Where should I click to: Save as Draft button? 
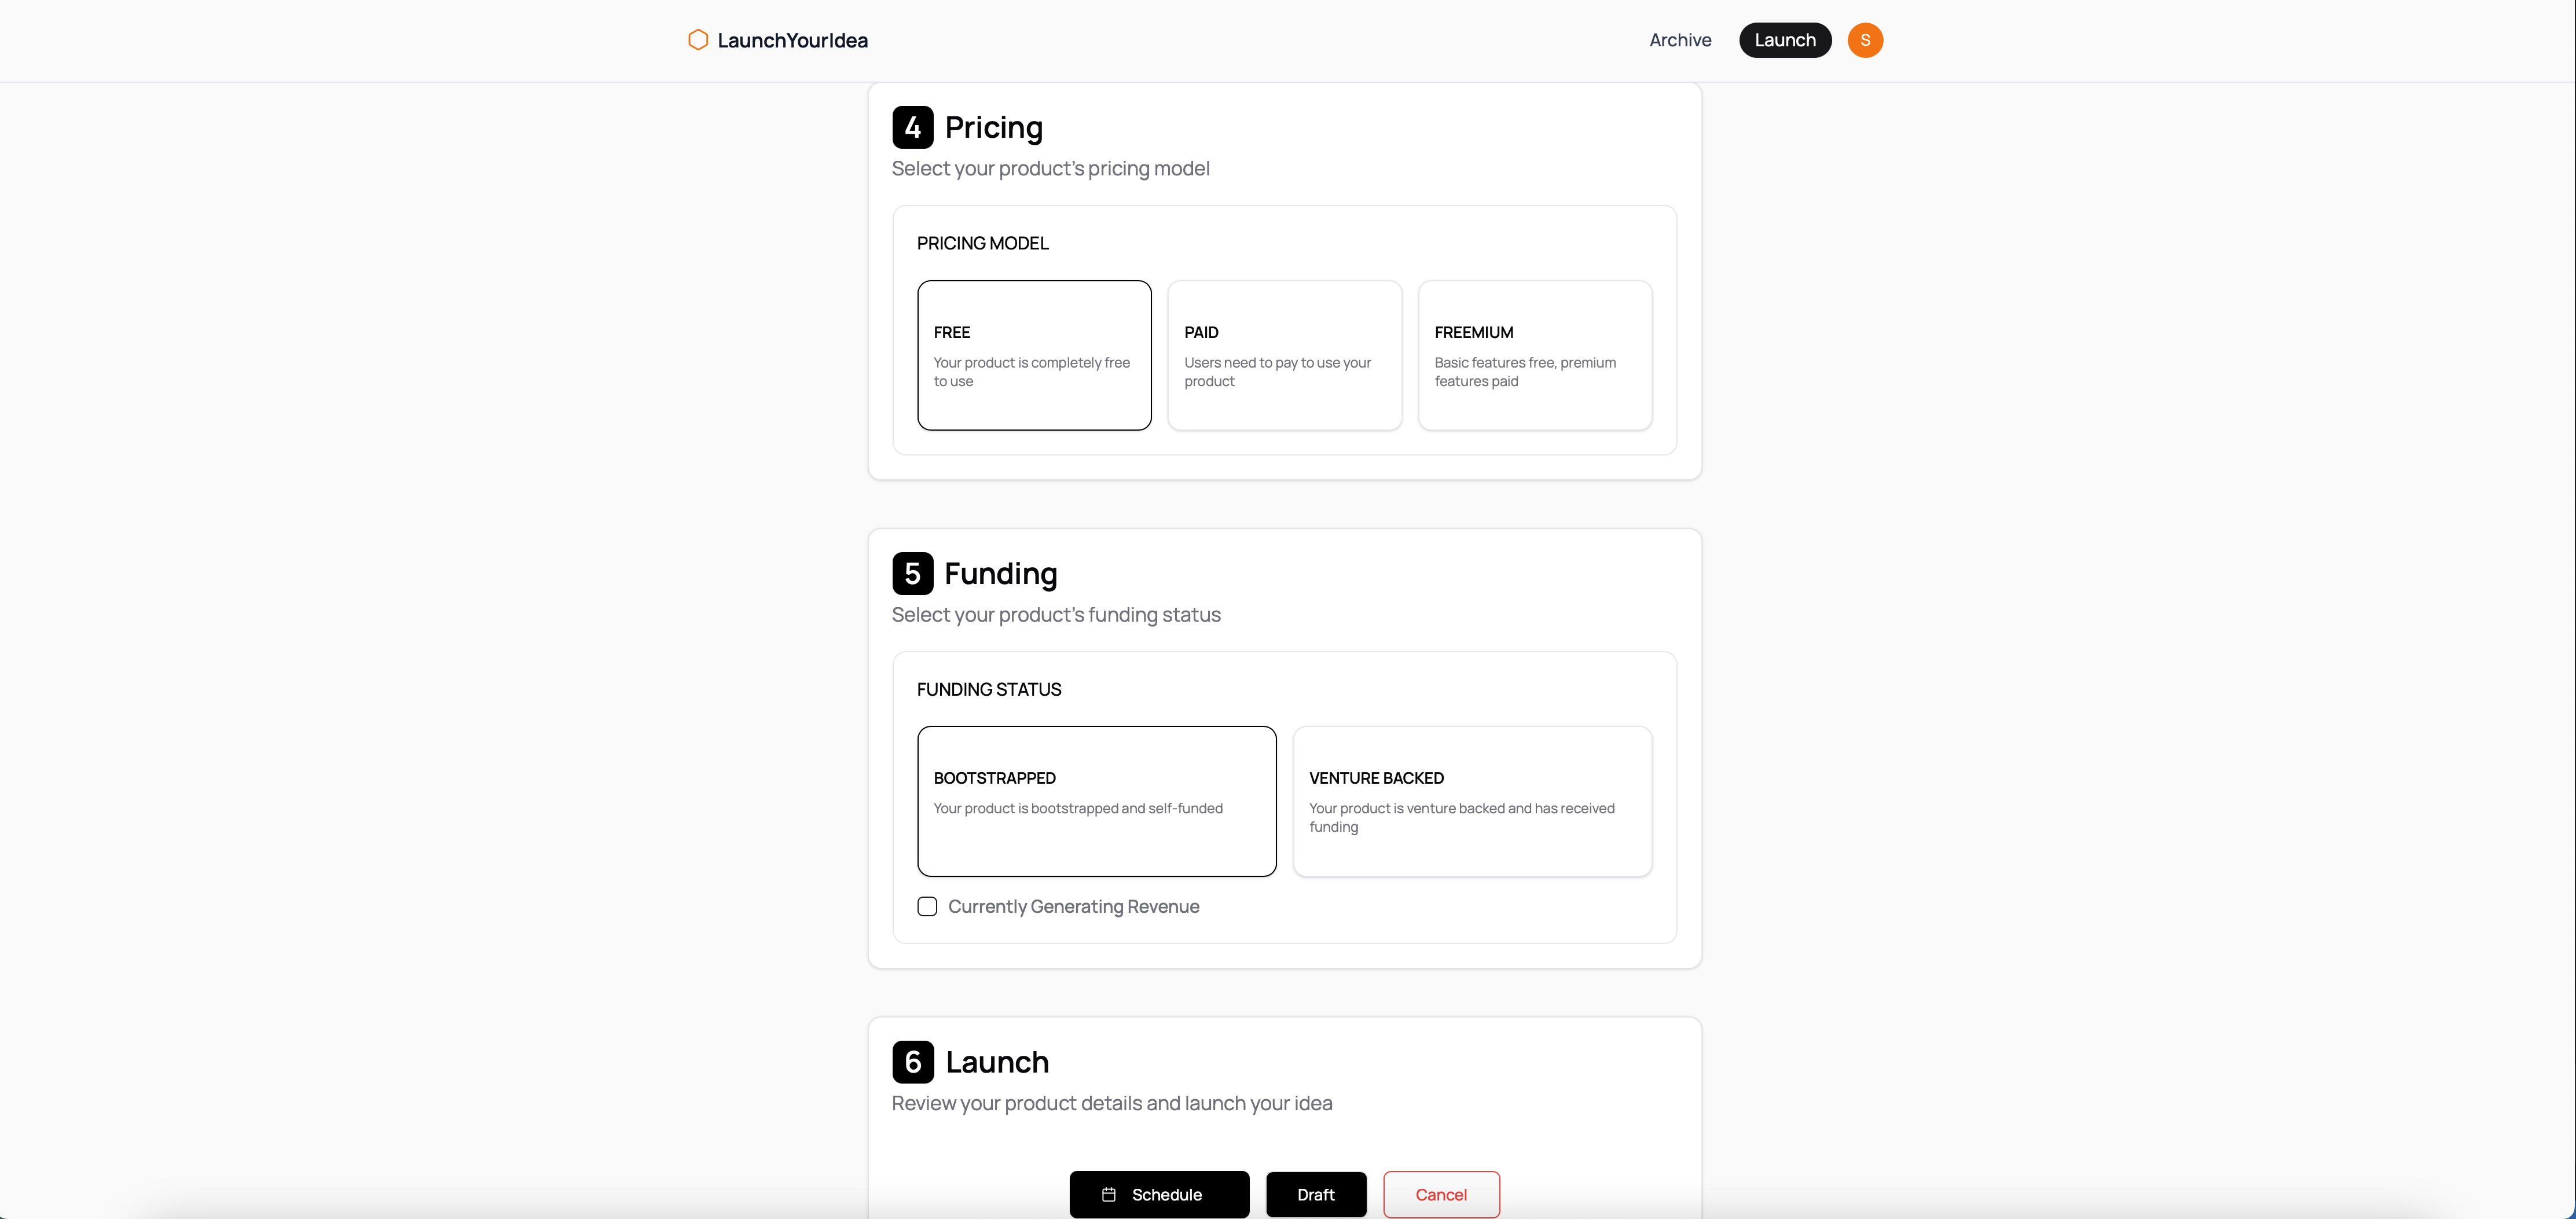[1316, 1194]
